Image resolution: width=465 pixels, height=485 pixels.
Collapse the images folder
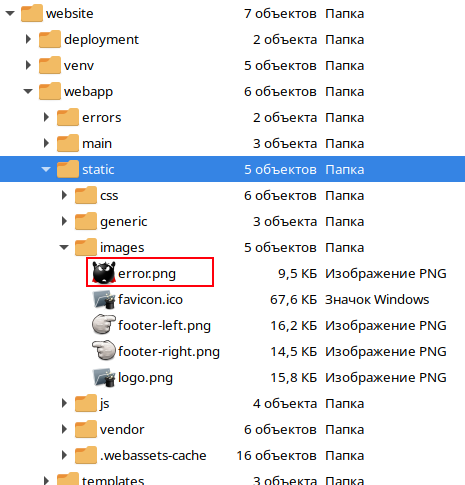64,247
